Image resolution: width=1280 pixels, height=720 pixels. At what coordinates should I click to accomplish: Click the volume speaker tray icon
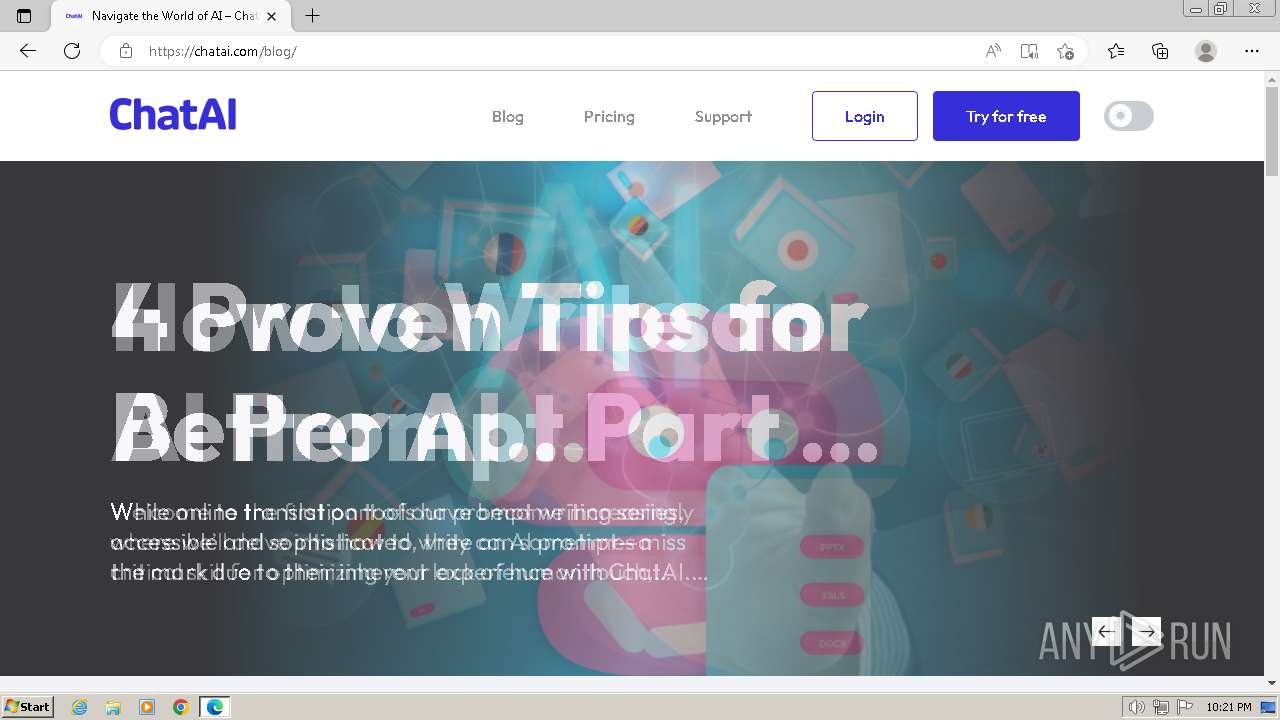(1137, 707)
